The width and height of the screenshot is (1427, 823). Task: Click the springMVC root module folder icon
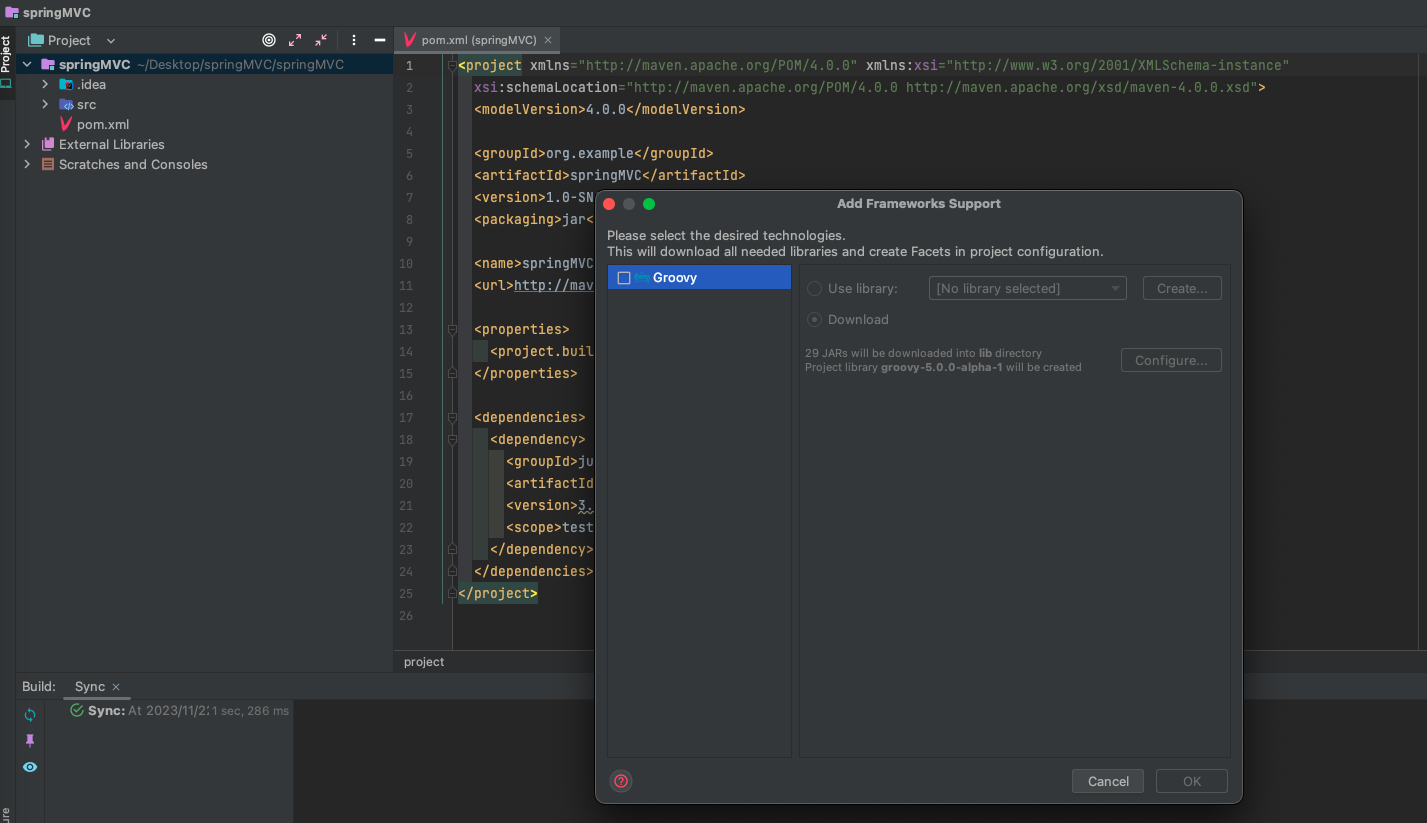coord(48,64)
